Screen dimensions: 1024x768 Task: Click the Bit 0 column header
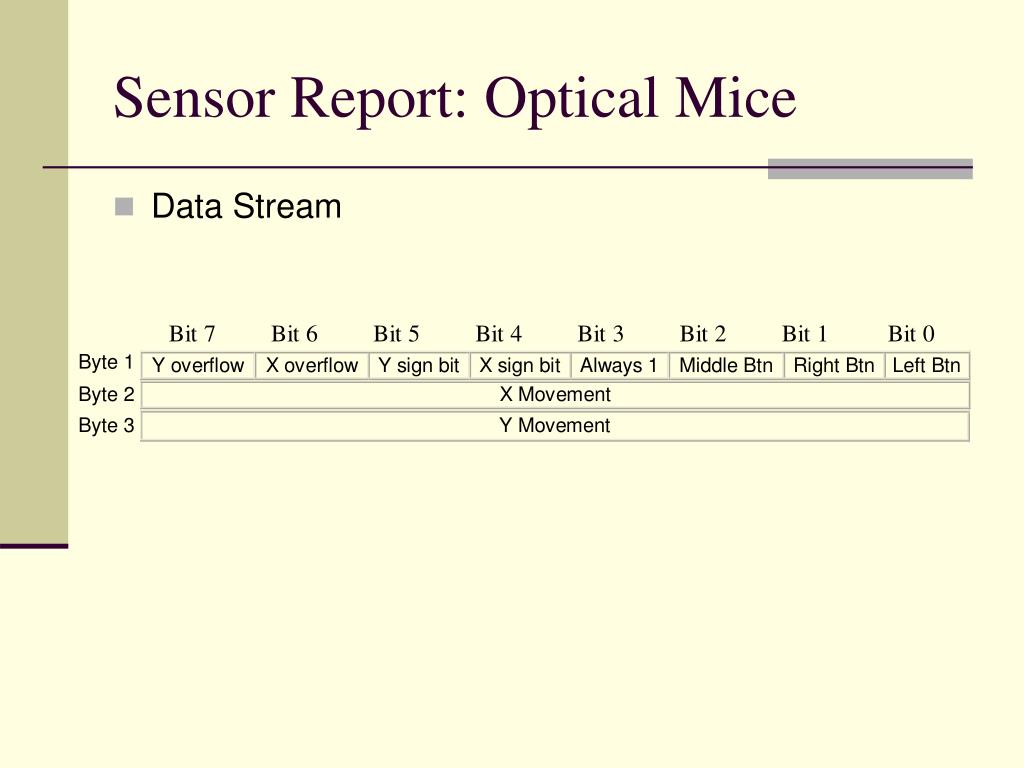[x=911, y=334]
